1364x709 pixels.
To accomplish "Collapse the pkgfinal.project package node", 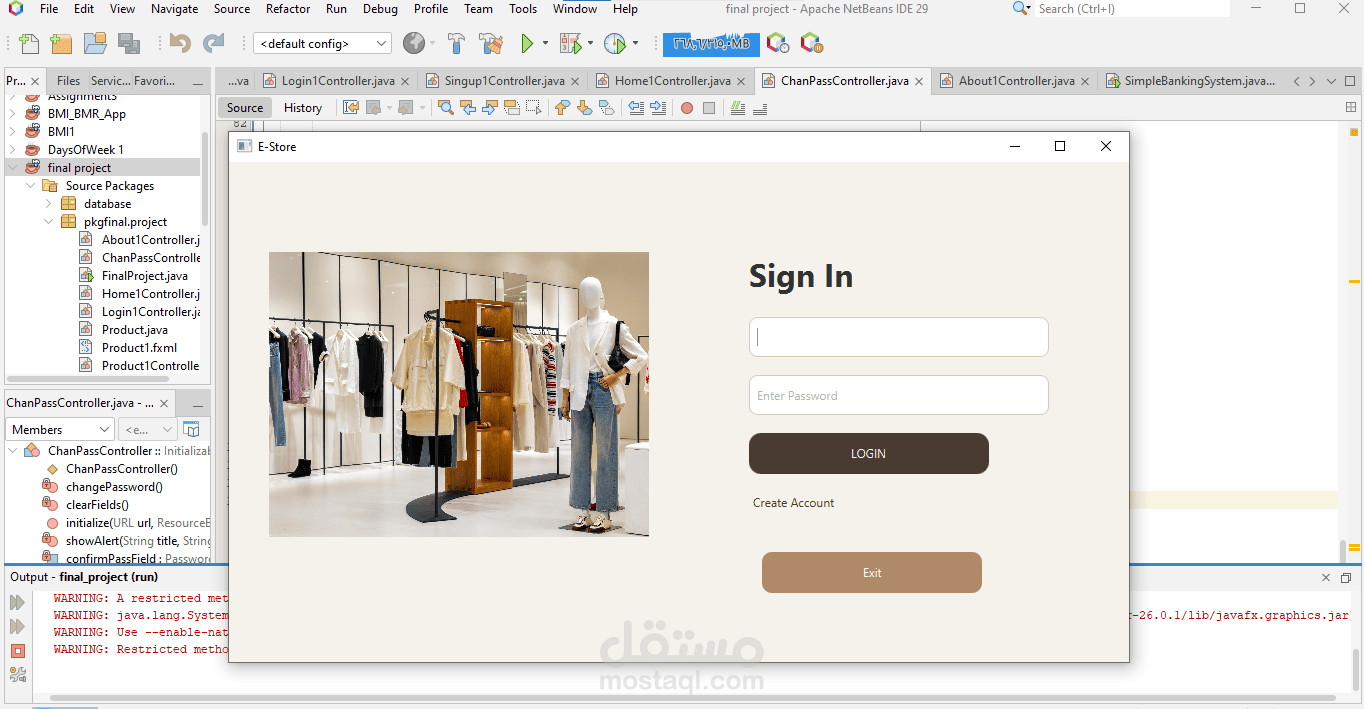I will click(49, 222).
